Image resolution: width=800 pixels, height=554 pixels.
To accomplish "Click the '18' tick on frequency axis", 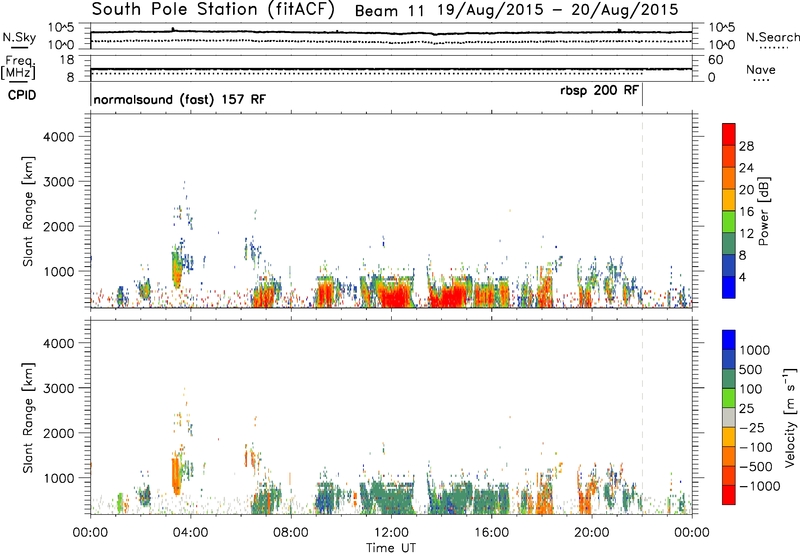I will (67, 60).
